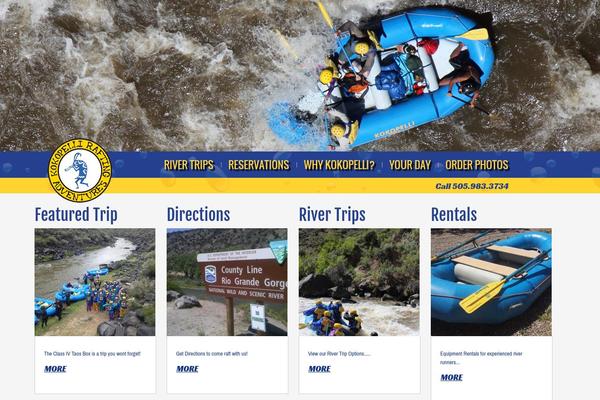Click MORE under Get Directions text
This screenshot has height=400, width=600.
(188, 369)
